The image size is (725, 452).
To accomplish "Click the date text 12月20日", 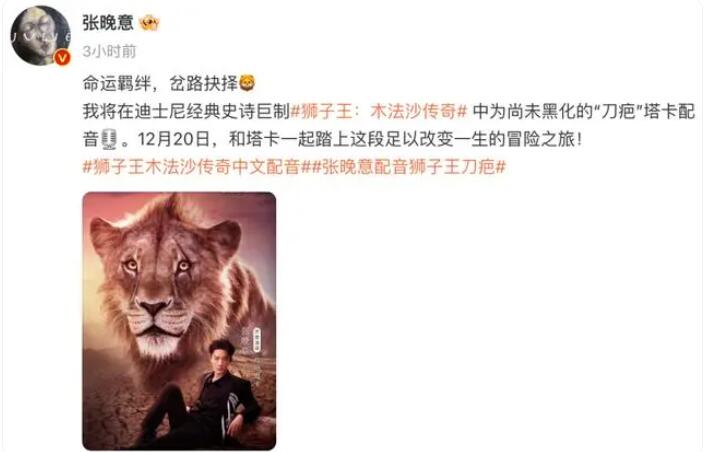I will [x=174, y=139].
